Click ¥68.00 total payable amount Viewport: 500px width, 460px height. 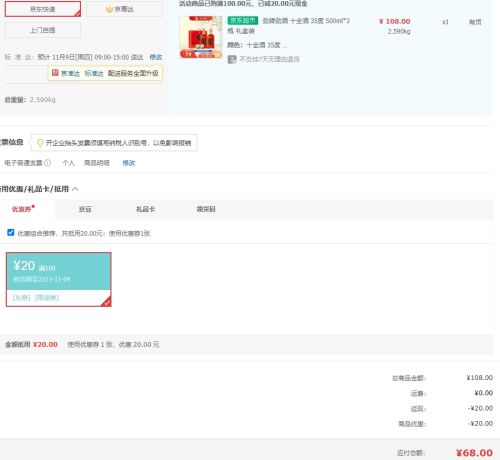point(474,453)
